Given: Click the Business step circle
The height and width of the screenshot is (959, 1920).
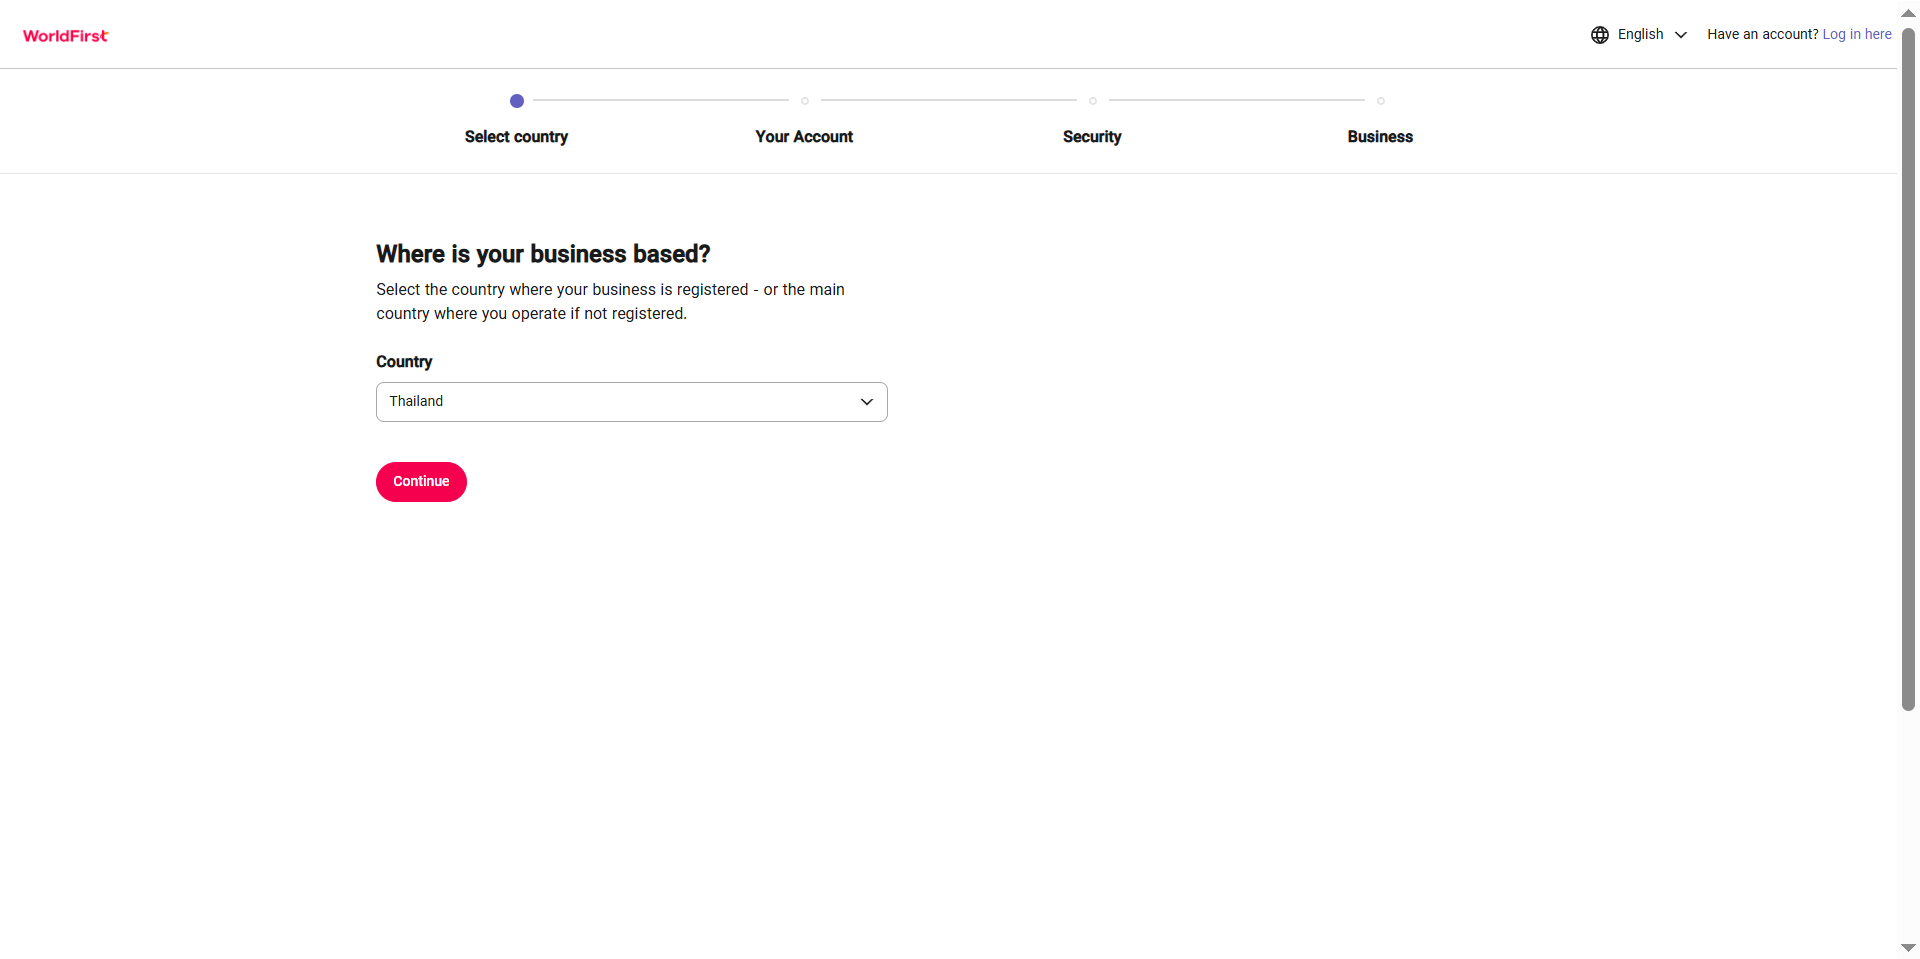Looking at the screenshot, I should 1381,101.
